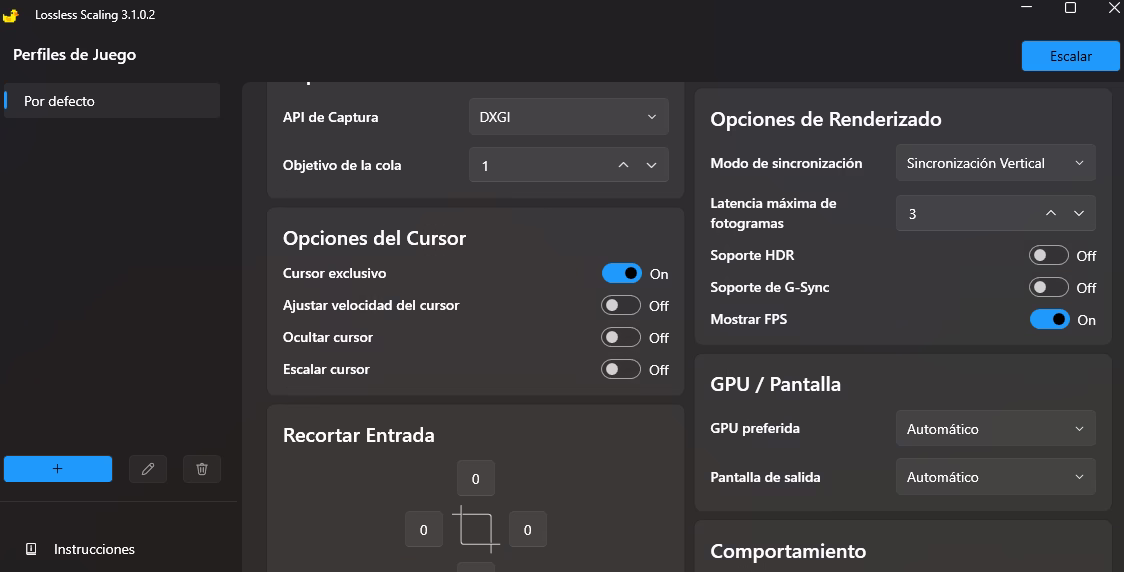Maximize the Lossless Scaling window
This screenshot has height=572, width=1124.
click(1070, 7)
